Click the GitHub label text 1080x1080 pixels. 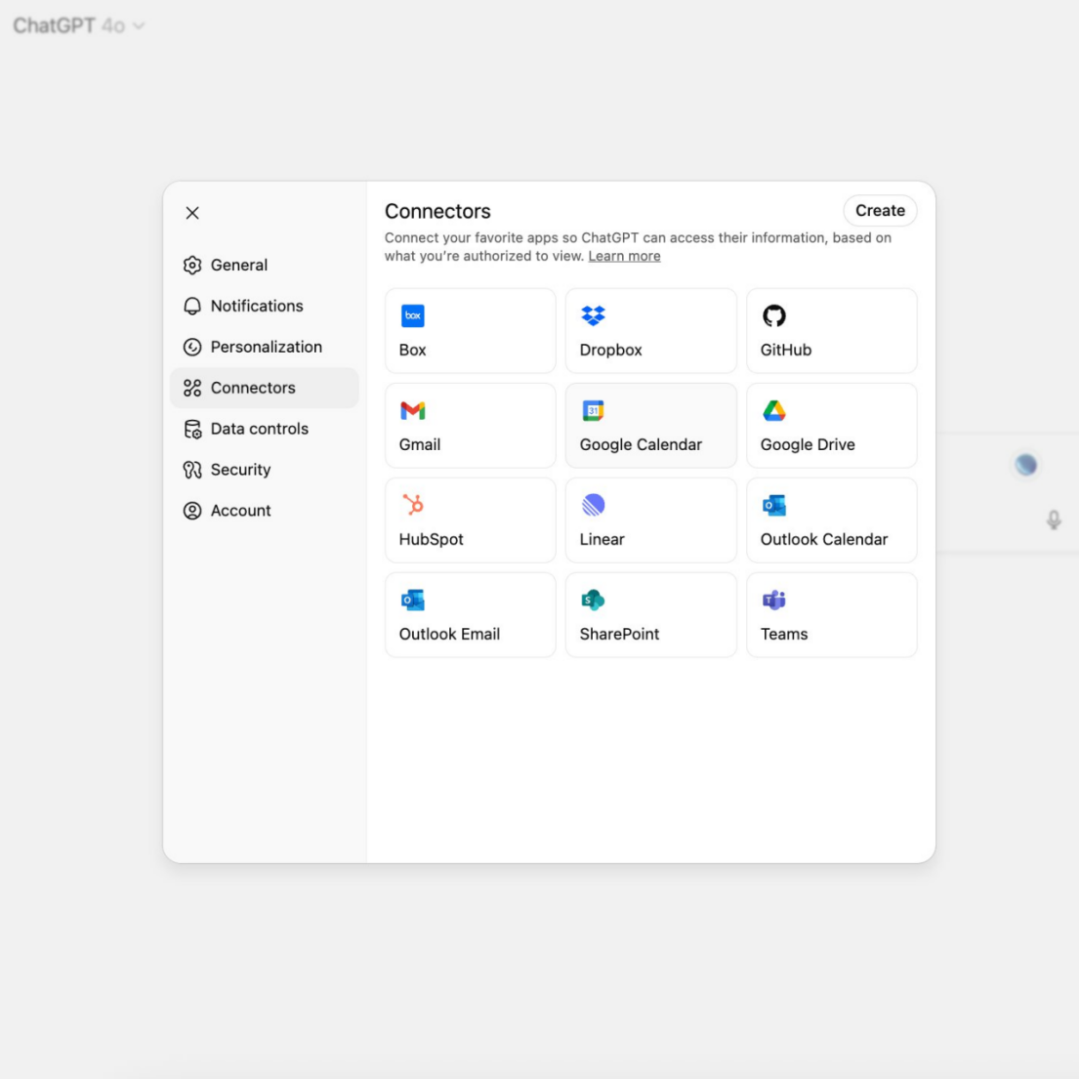[786, 350]
